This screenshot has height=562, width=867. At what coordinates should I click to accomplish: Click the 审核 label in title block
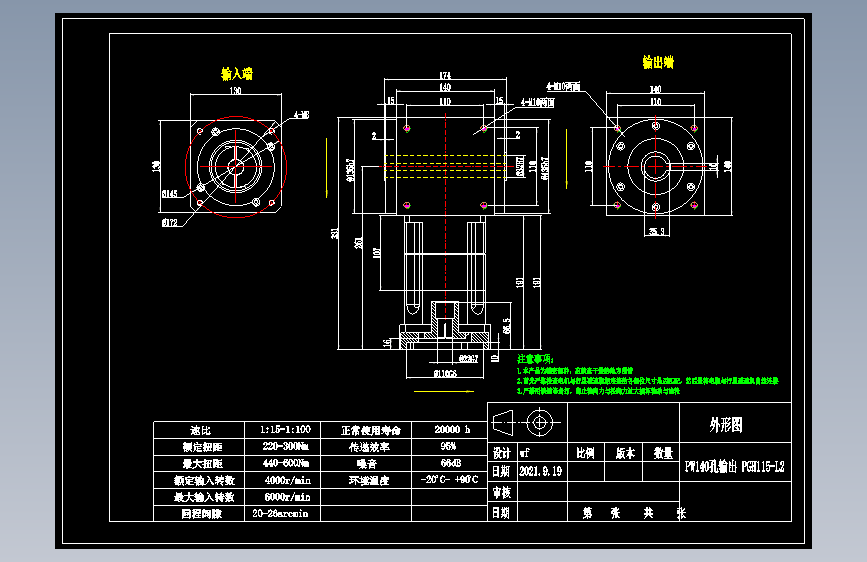point(502,492)
